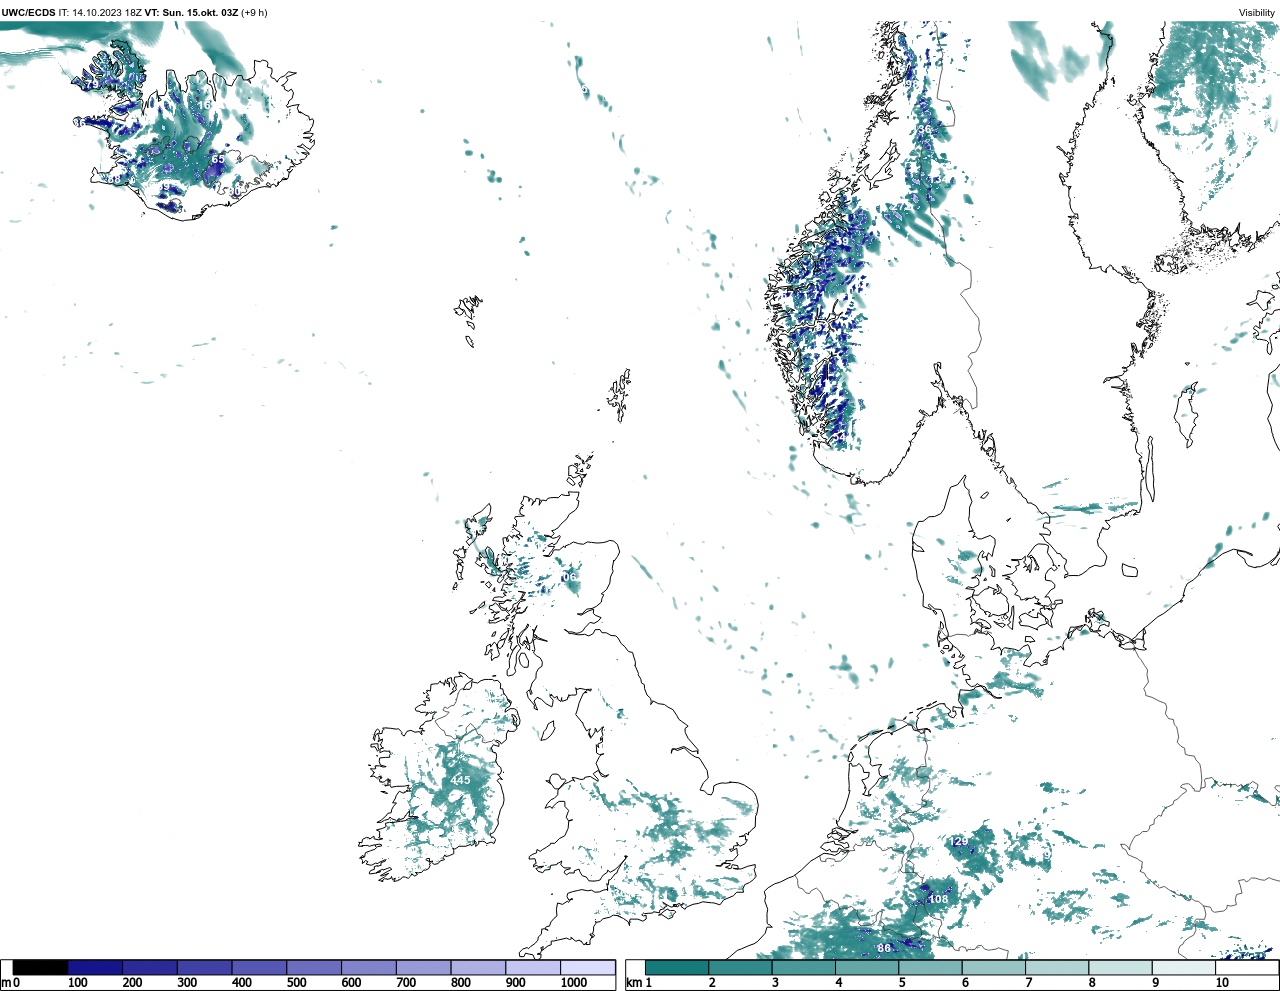
Task: Click the 200–300 m legend swatch
Action: tap(150, 967)
